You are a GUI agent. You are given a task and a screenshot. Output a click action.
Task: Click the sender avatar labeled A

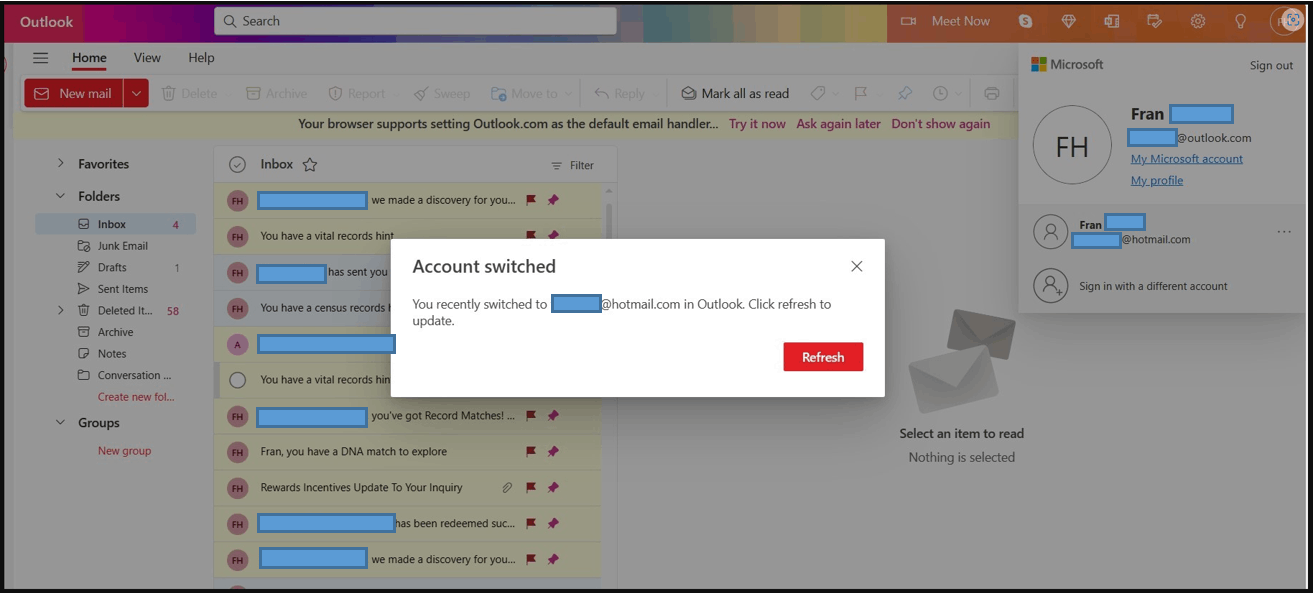(237, 344)
